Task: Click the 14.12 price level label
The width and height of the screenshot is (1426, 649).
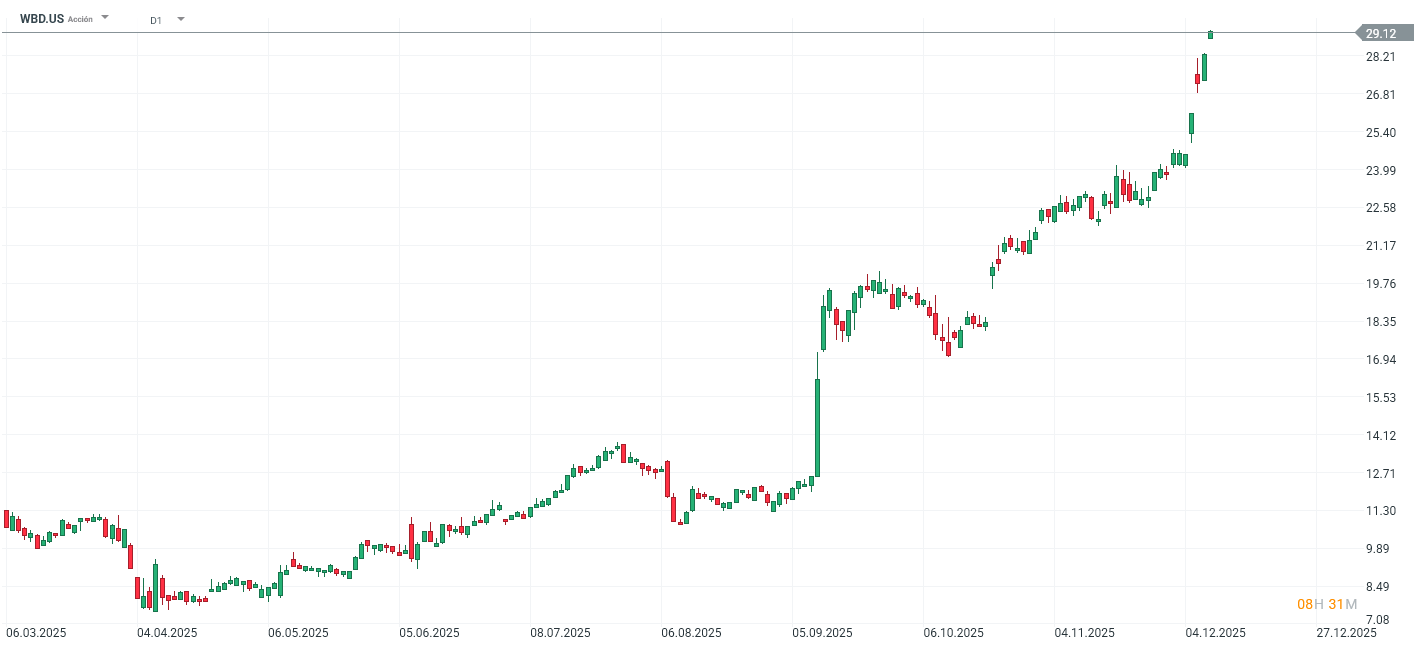Action: coord(1380,436)
